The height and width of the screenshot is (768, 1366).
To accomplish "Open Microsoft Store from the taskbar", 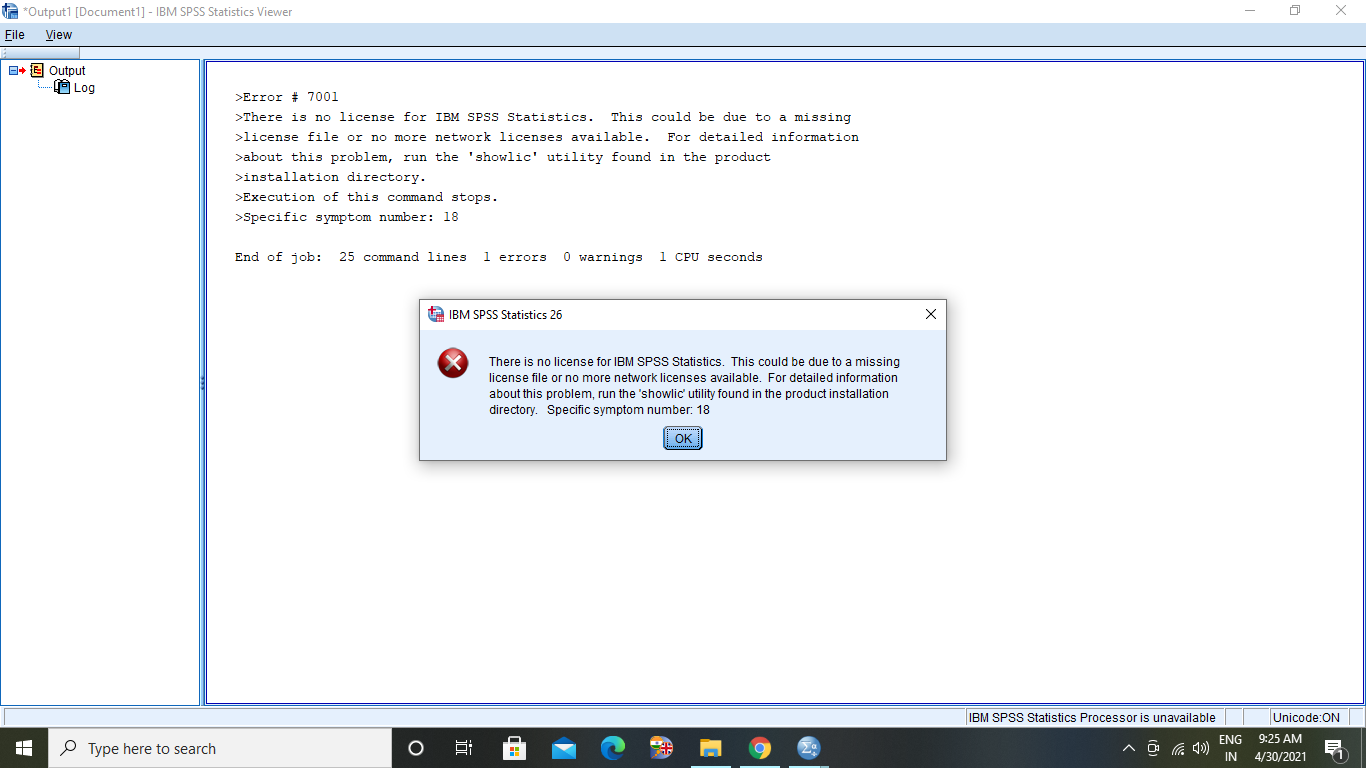I will tap(515, 748).
